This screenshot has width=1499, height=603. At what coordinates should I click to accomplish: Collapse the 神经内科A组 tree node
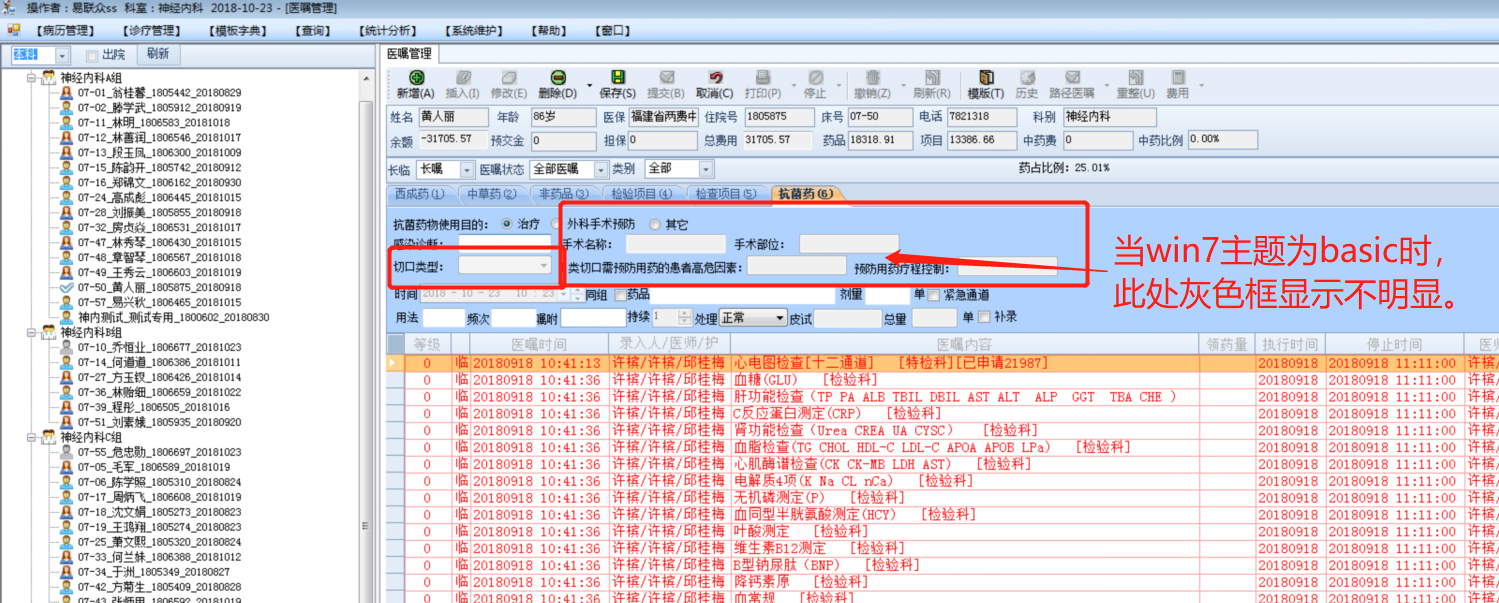tap(31, 78)
